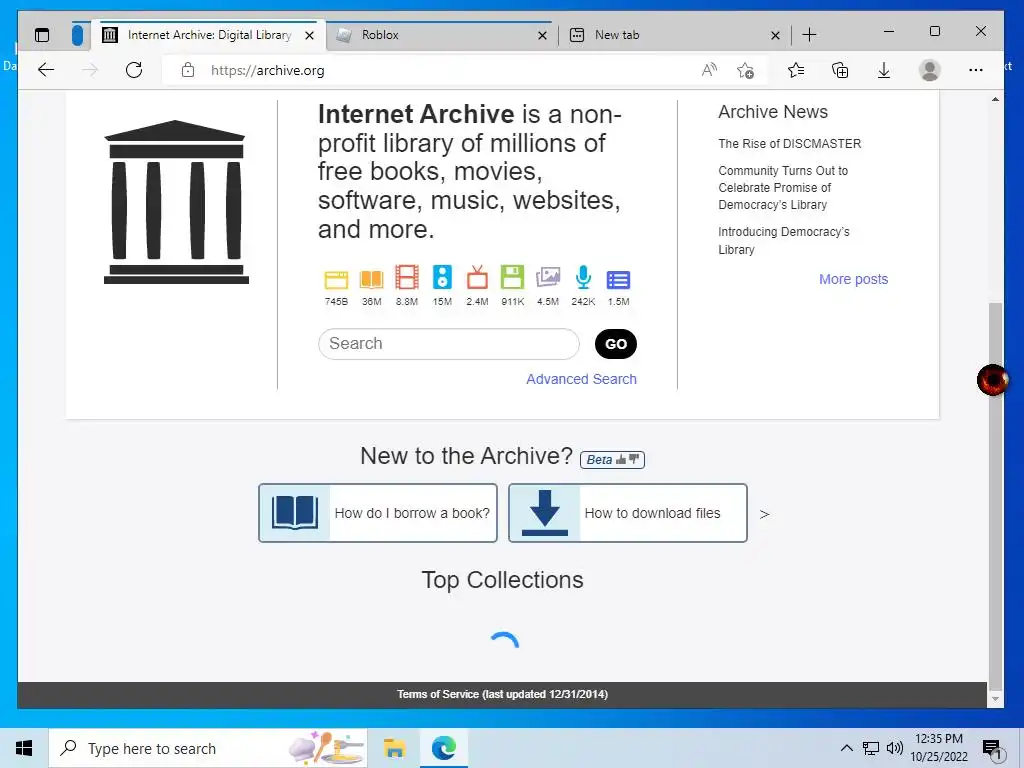The width and height of the screenshot is (1024, 768).
Task: Give thumbs down feedback on Beta badge
Action: tap(633, 460)
